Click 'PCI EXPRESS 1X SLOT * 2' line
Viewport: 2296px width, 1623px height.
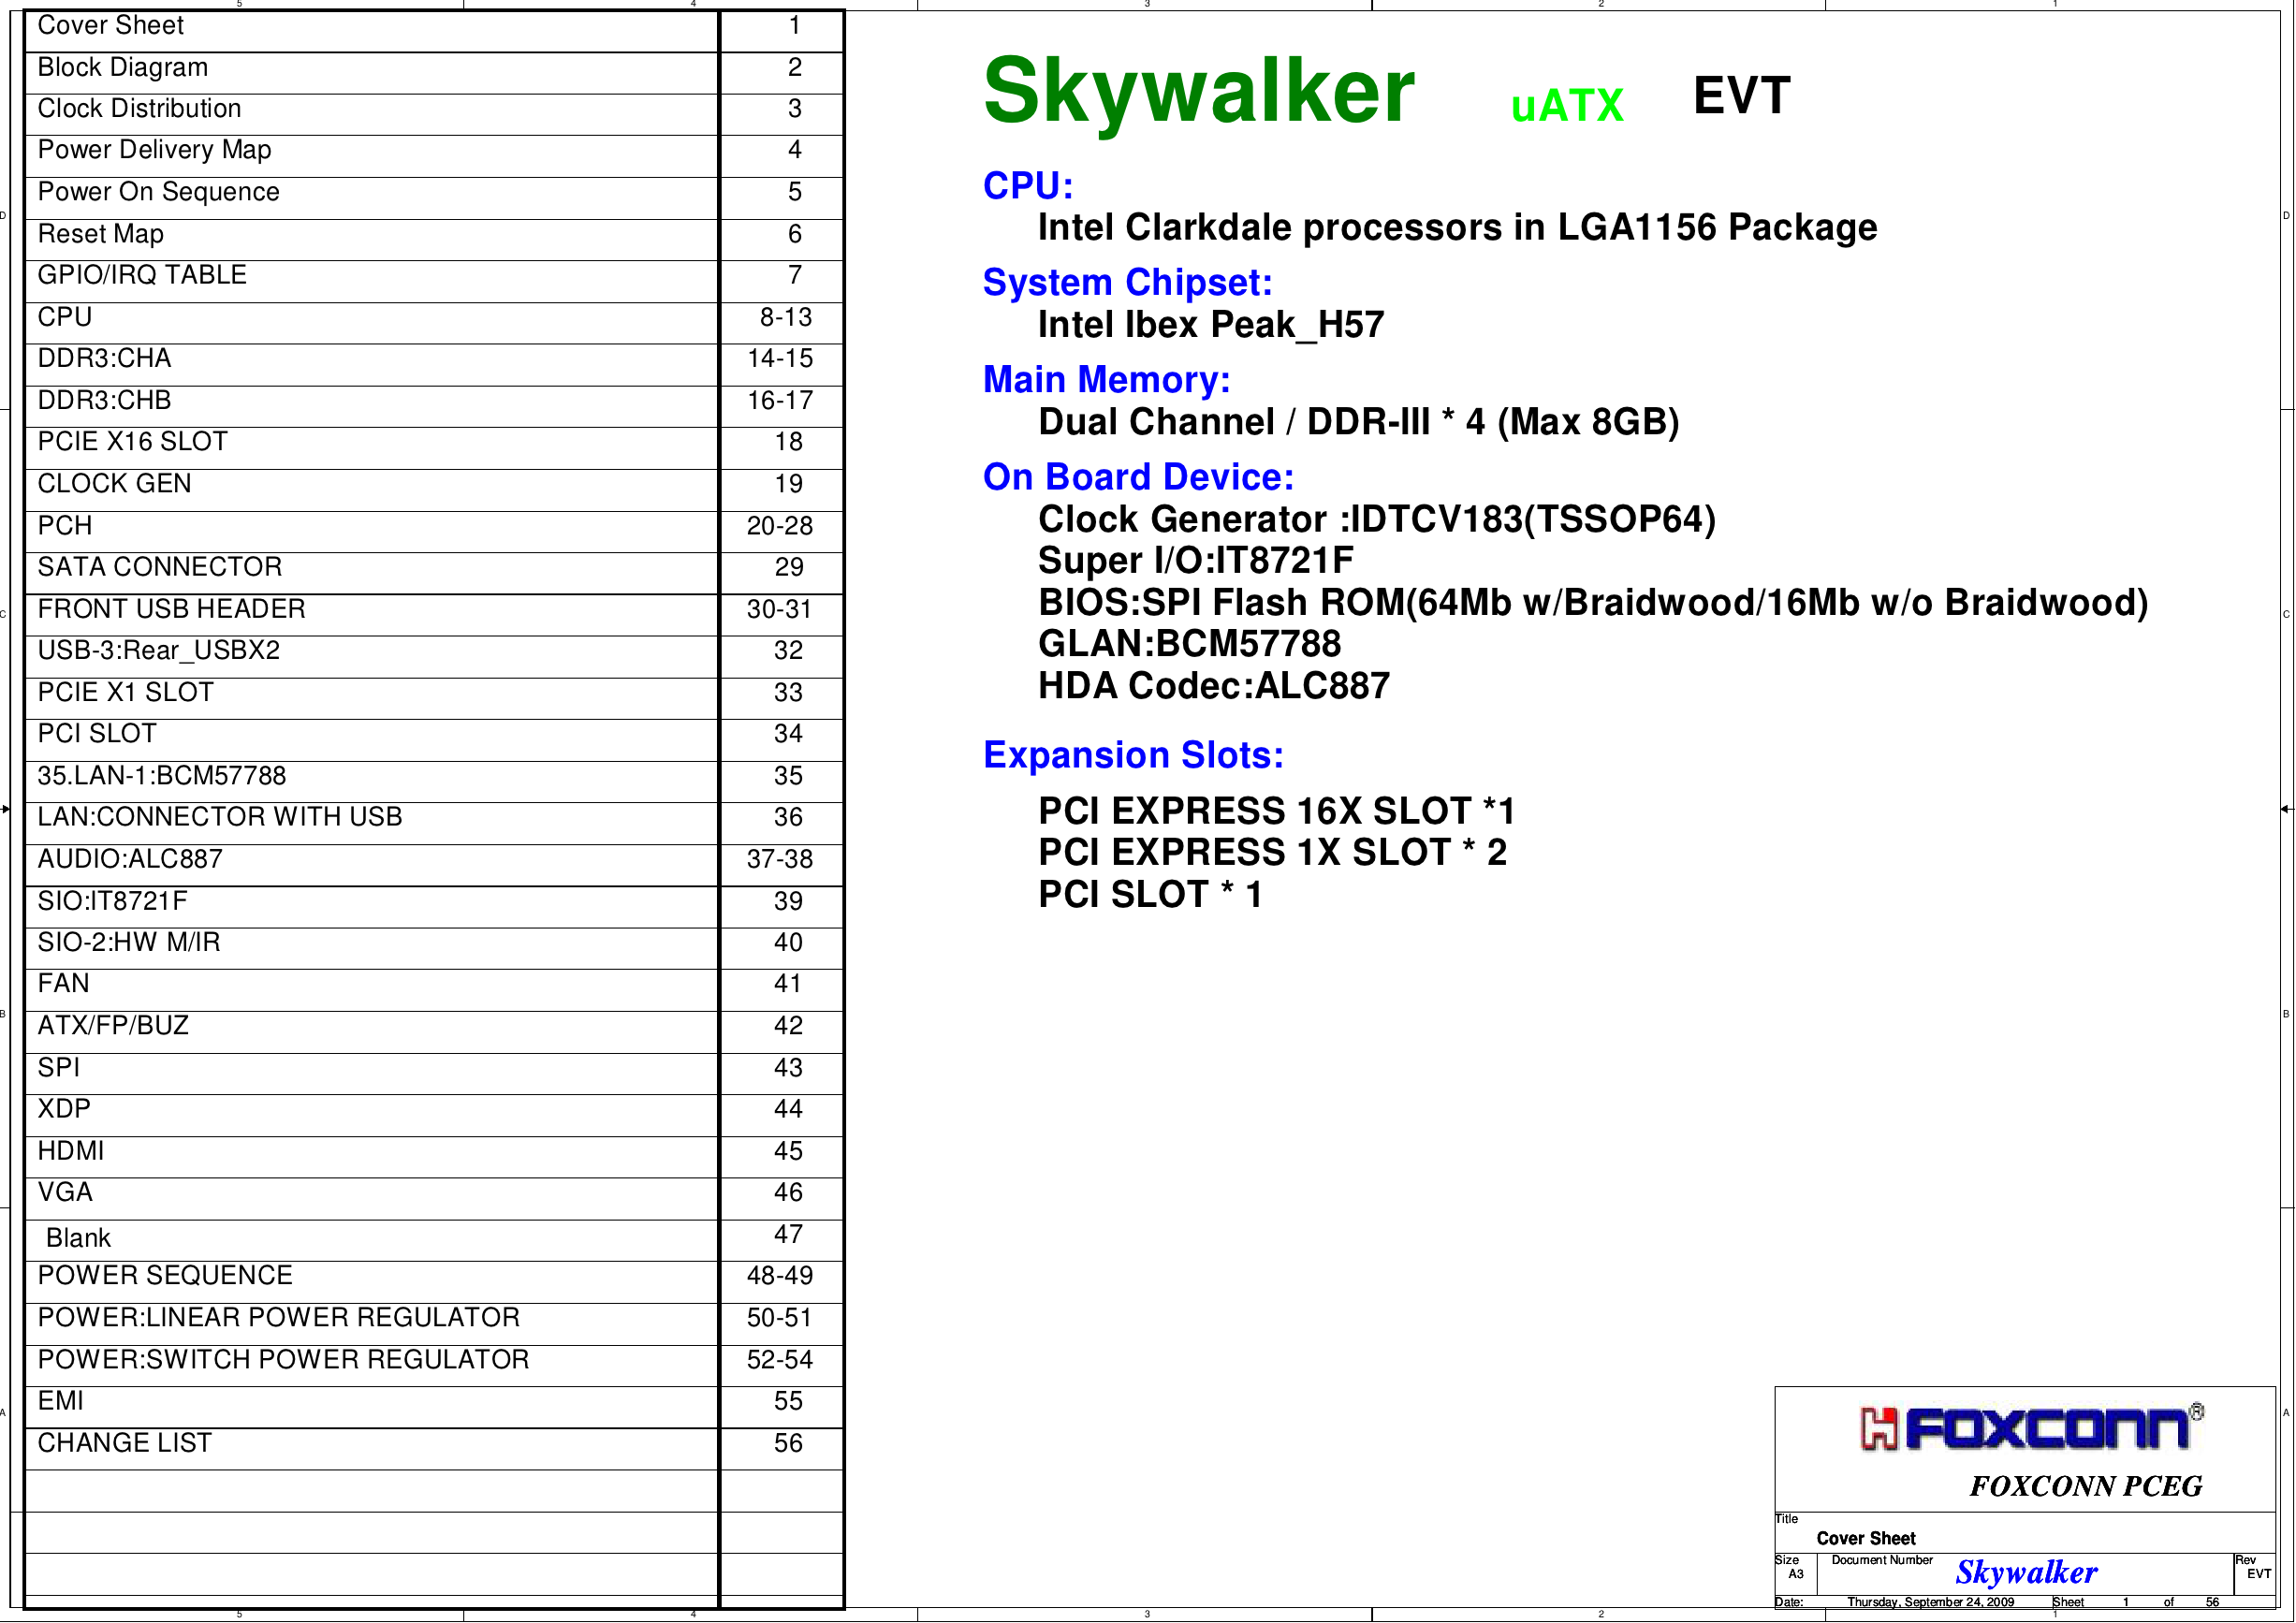[x=1272, y=853]
